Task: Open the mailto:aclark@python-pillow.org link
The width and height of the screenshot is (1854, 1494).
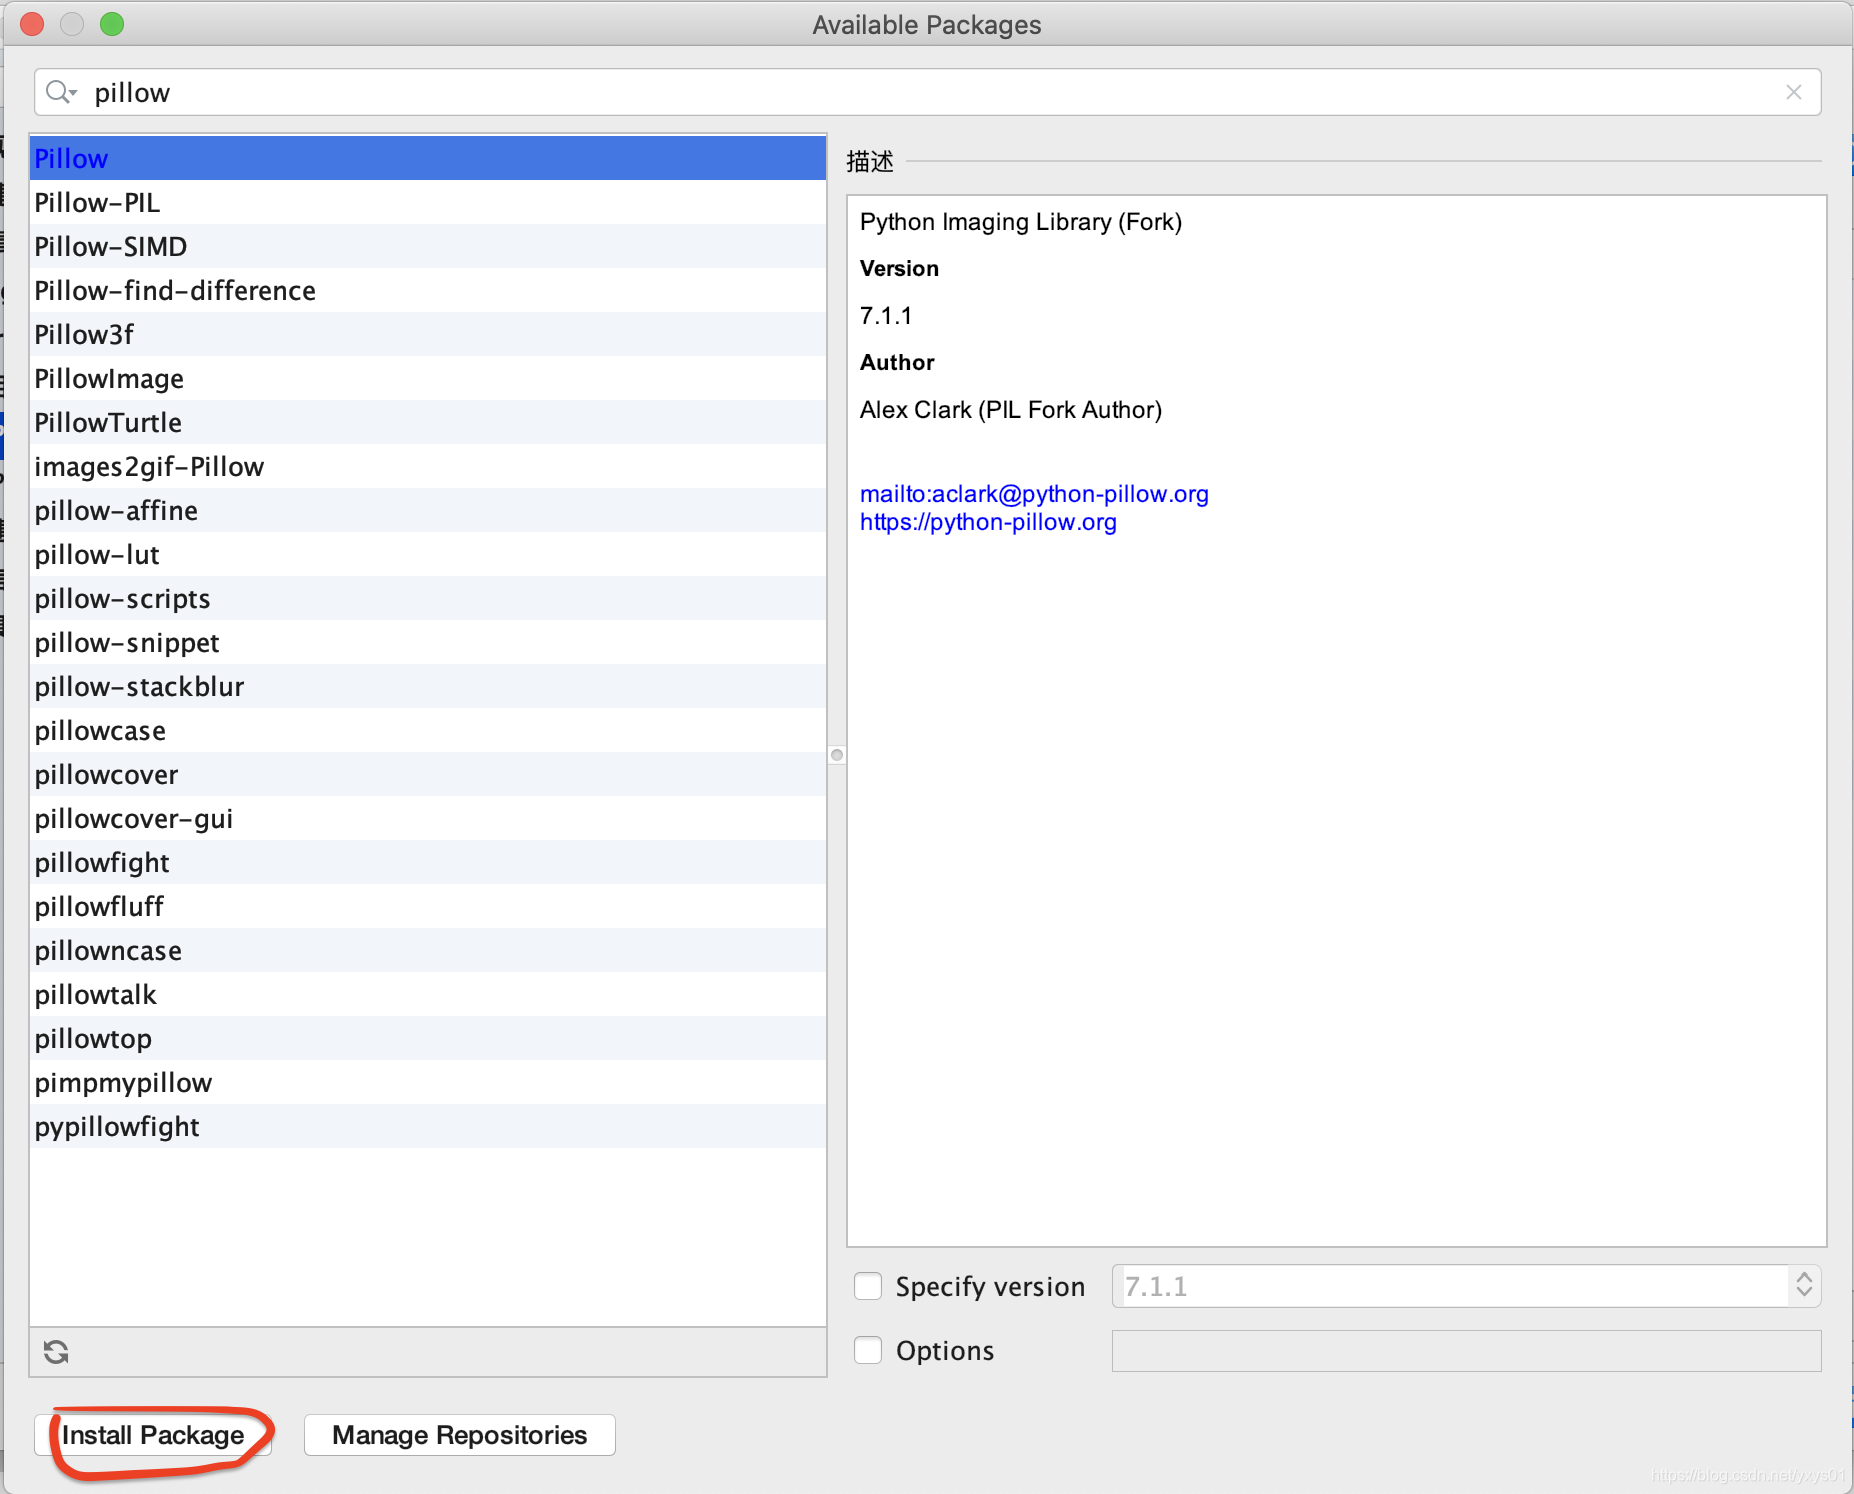Action: click(x=1034, y=494)
